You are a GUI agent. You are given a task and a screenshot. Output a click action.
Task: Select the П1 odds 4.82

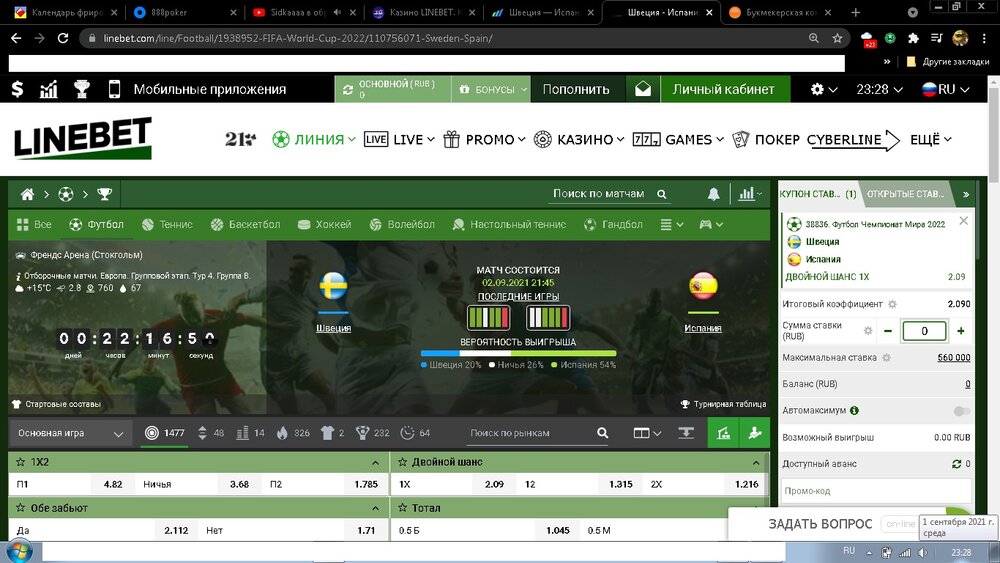(113, 484)
